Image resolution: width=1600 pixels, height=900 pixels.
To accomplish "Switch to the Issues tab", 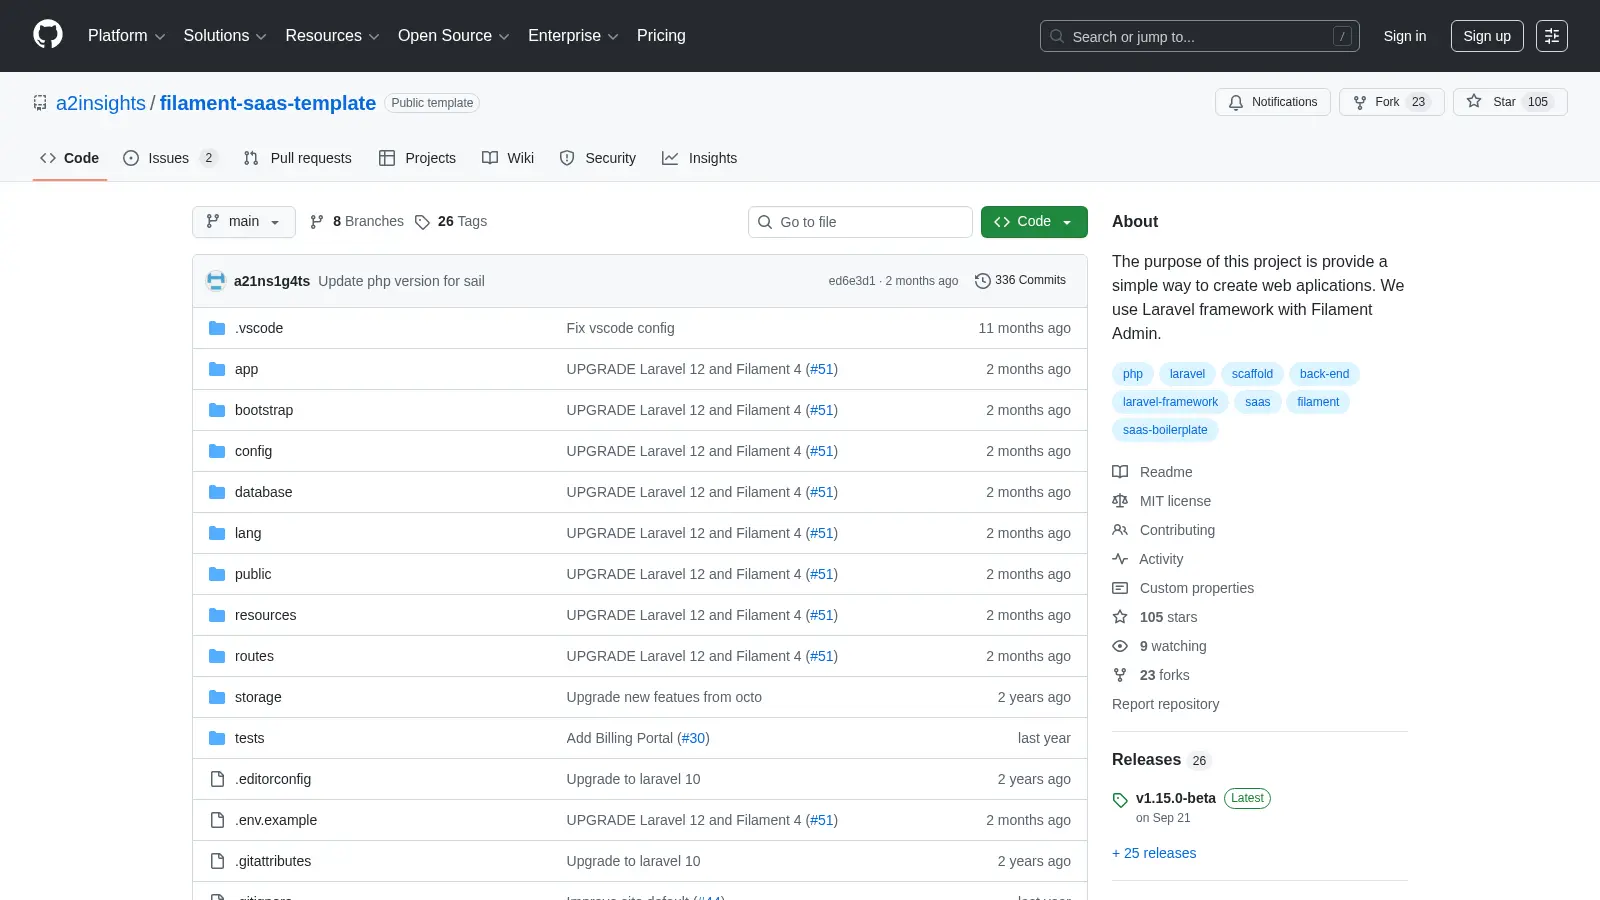I will pyautogui.click(x=170, y=158).
